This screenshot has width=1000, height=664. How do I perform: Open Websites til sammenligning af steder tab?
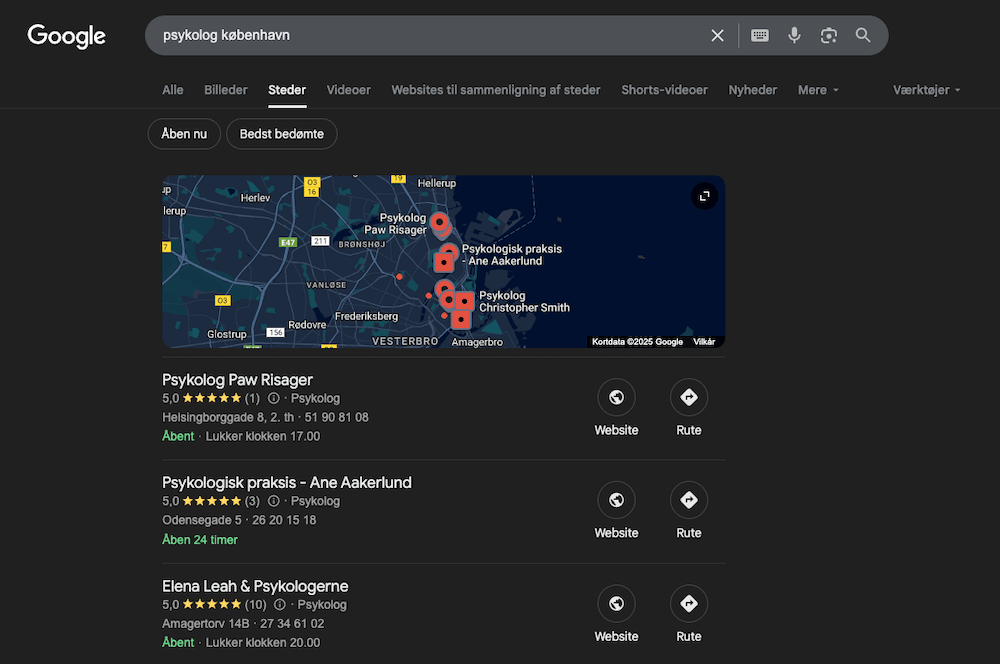496,90
